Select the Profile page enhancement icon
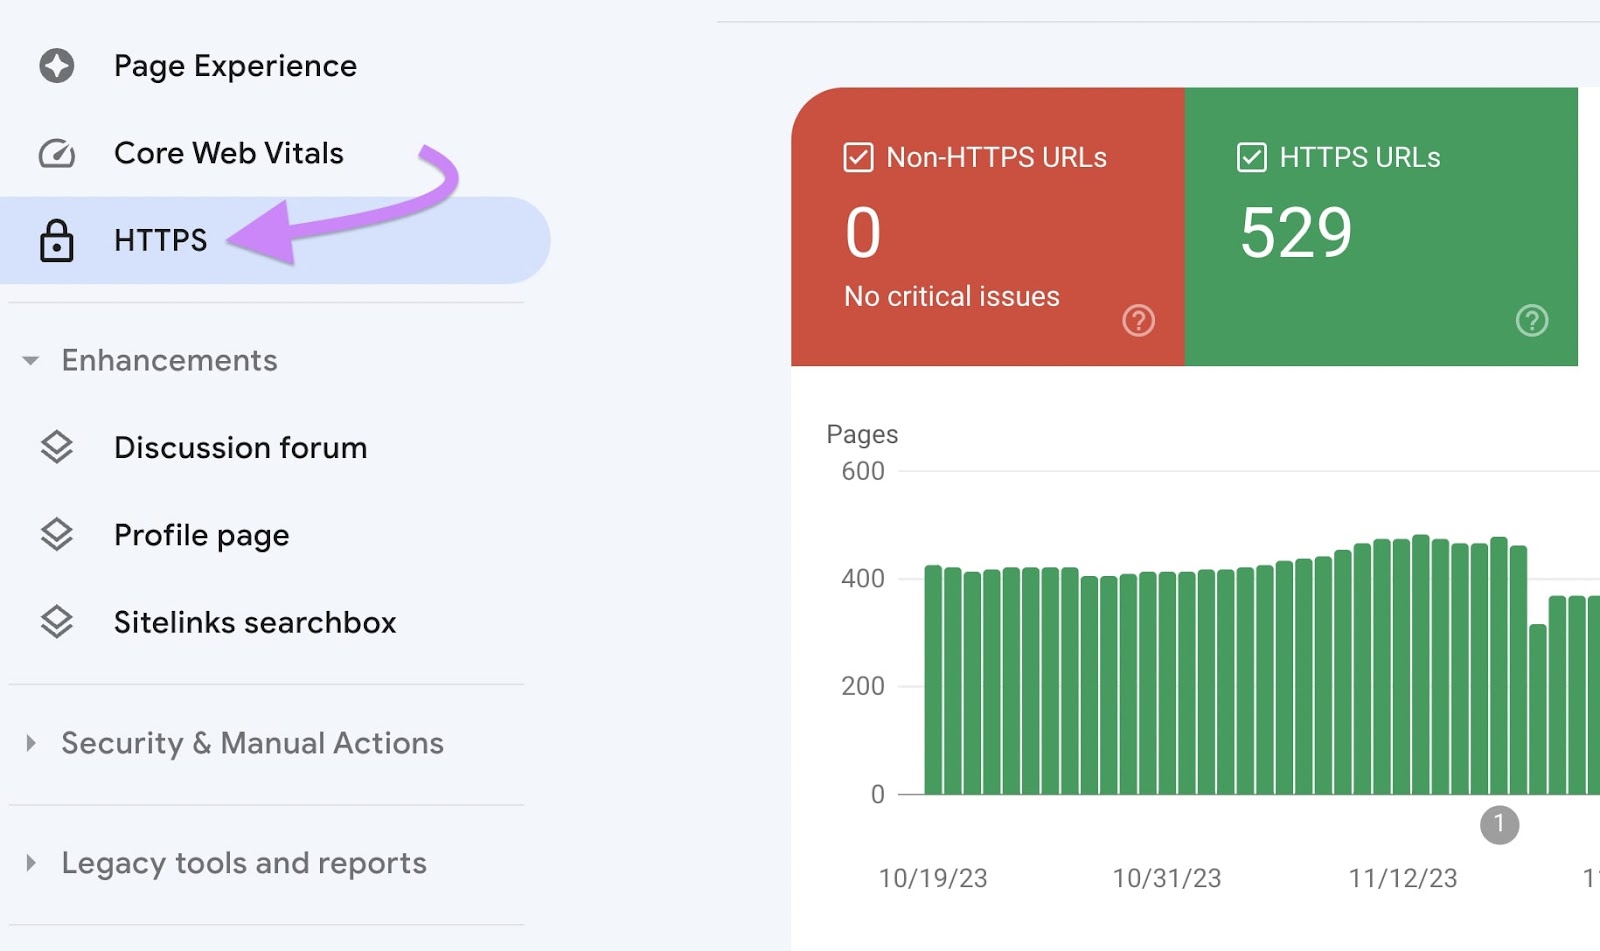 click(57, 534)
